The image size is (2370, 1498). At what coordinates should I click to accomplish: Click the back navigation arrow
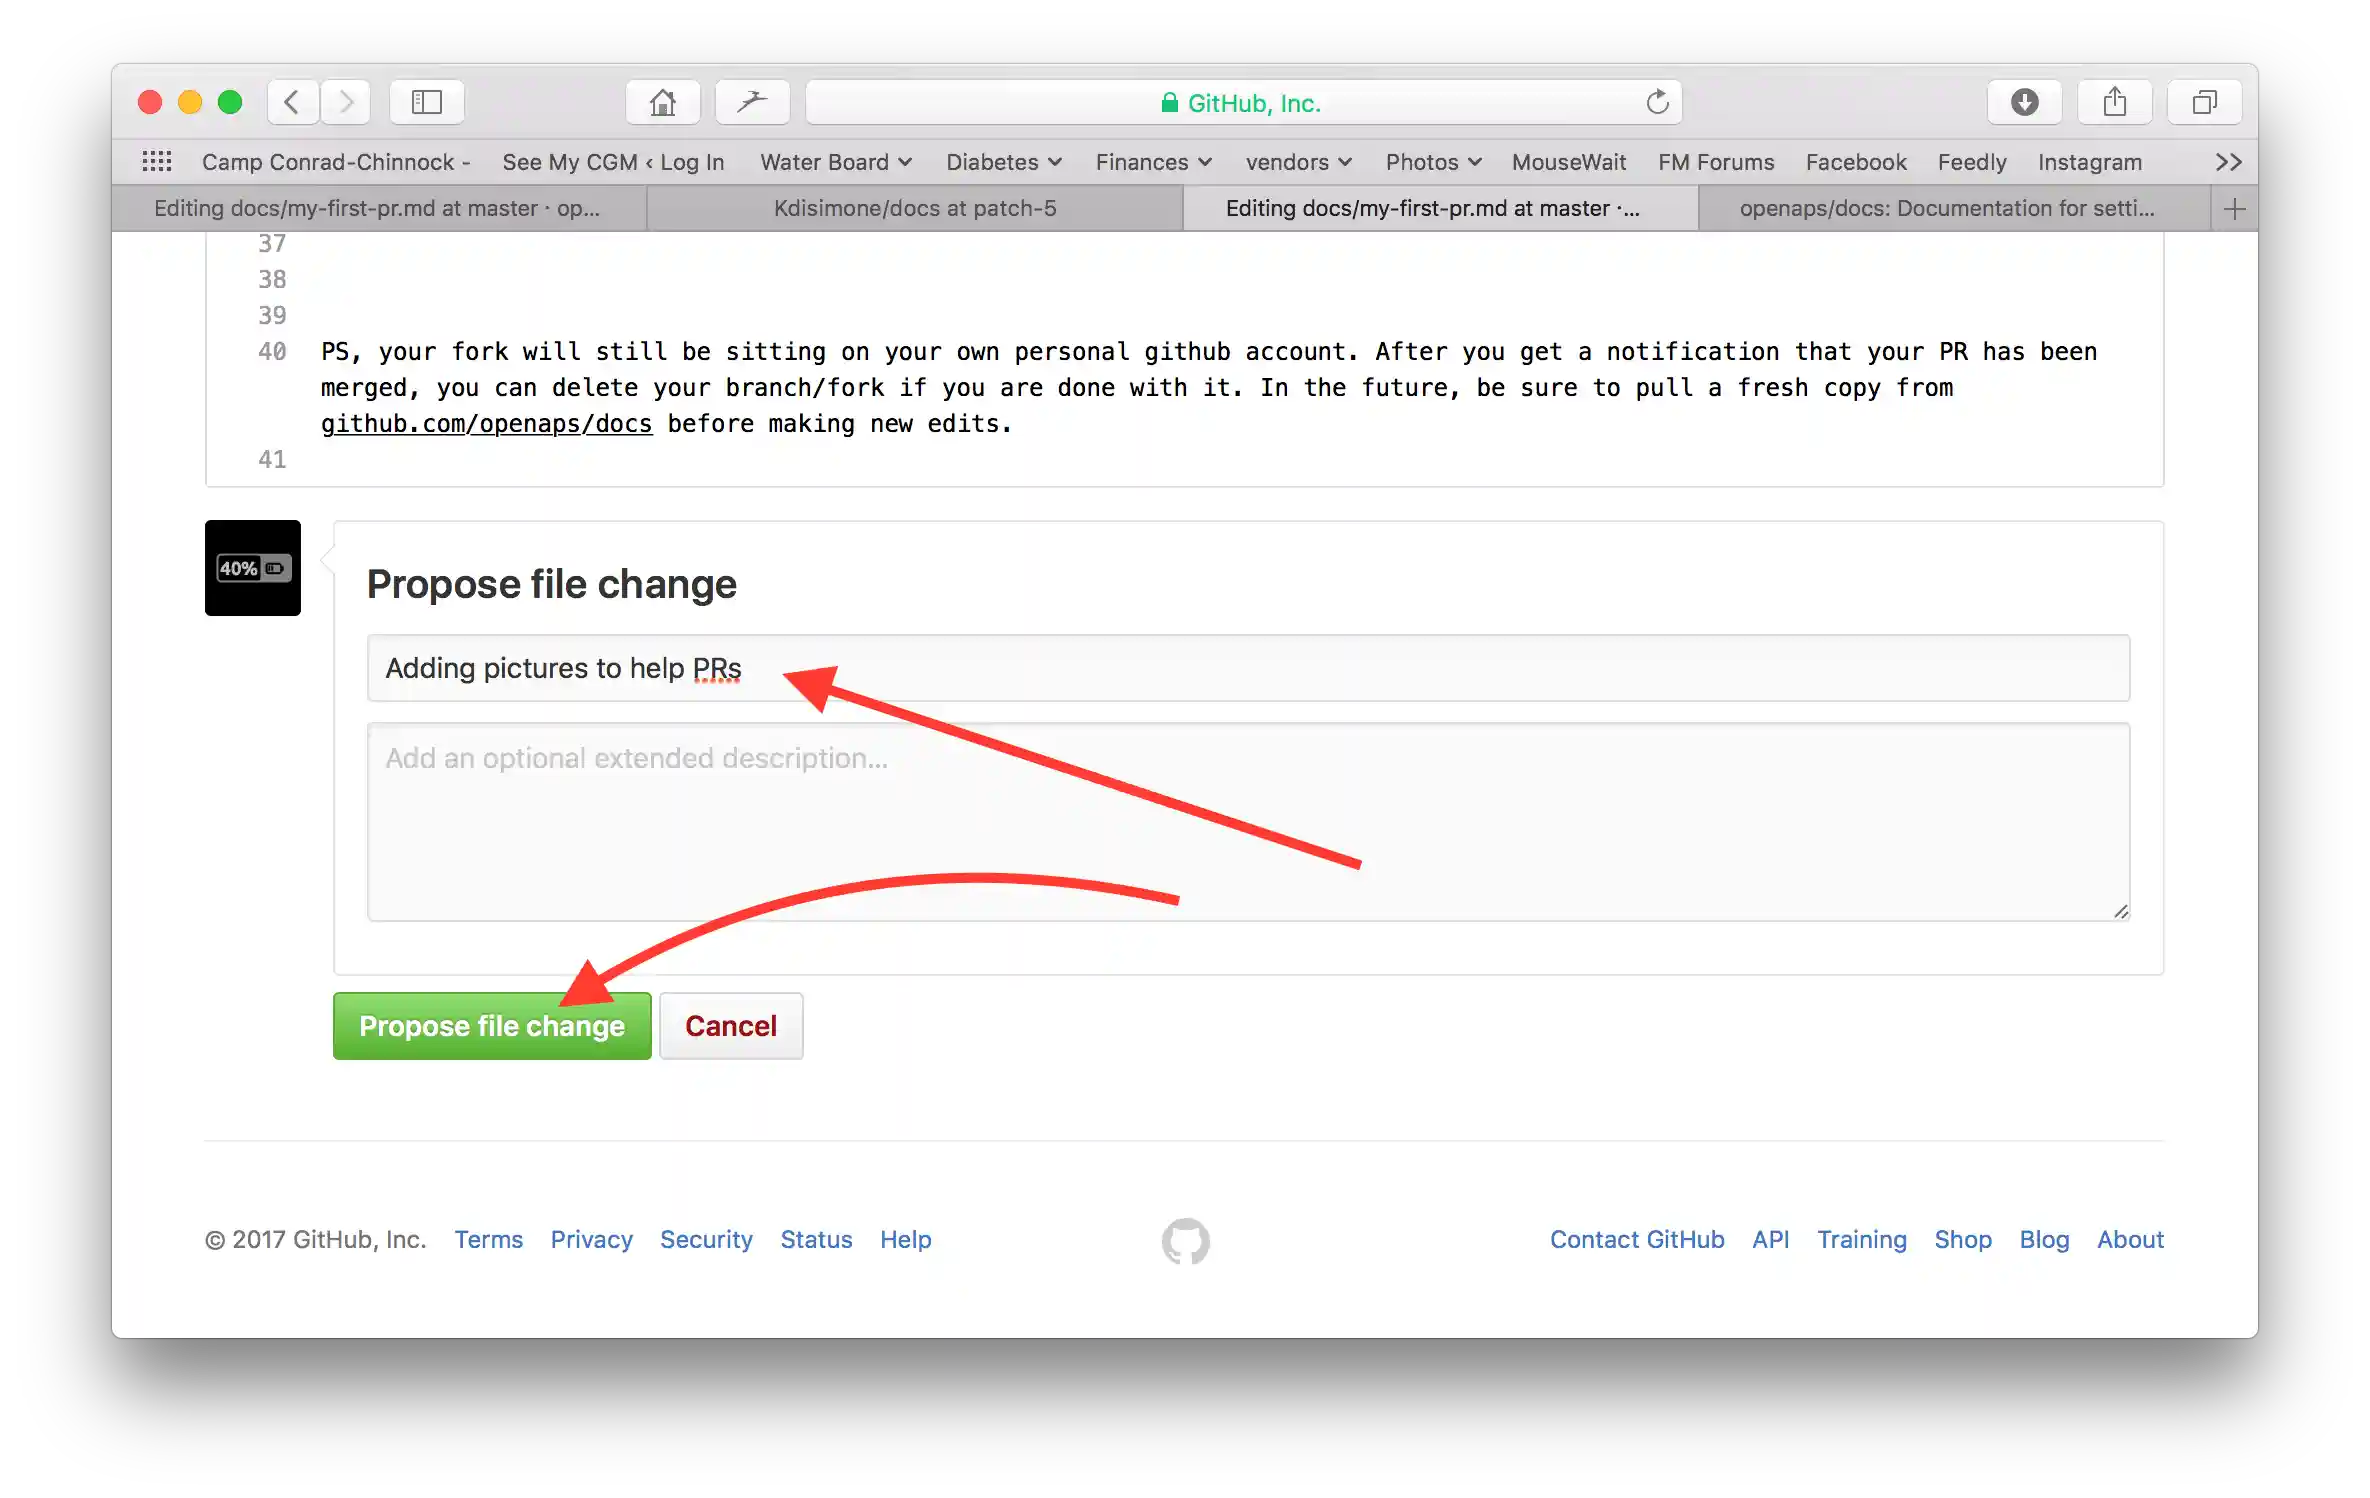coord(291,101)
